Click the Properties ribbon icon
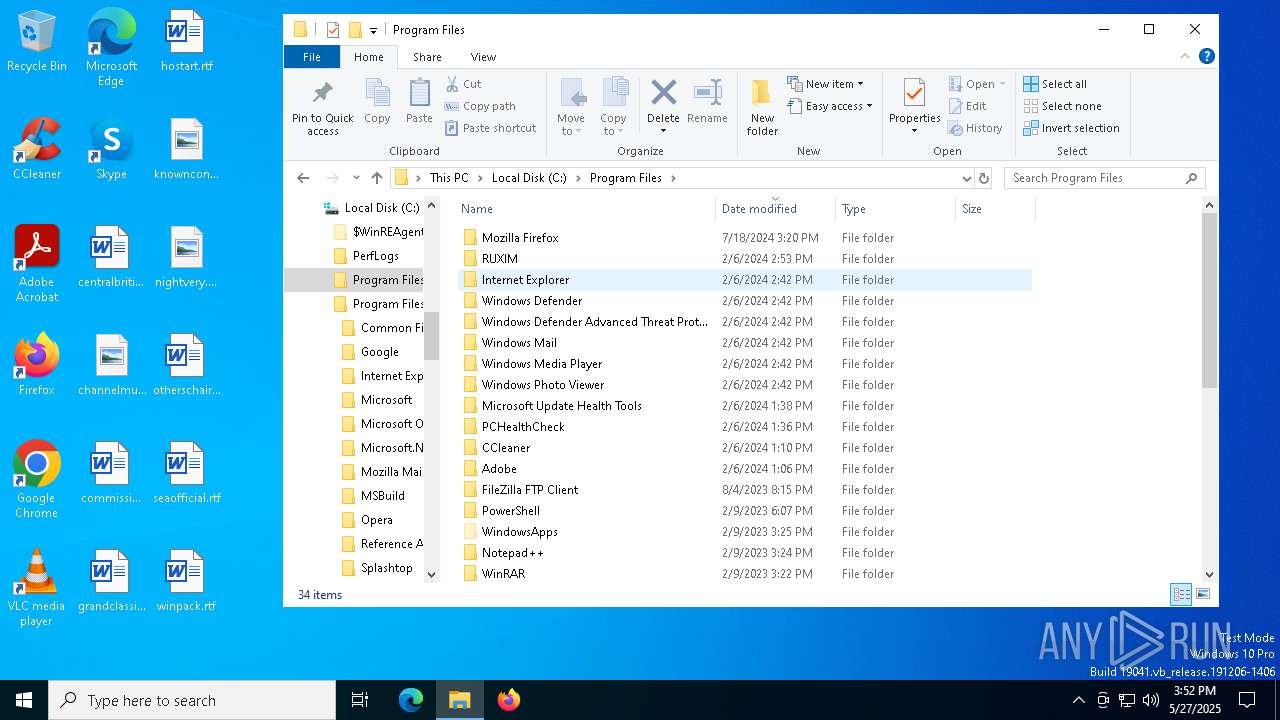1280x720 pixels. [914, 107]
